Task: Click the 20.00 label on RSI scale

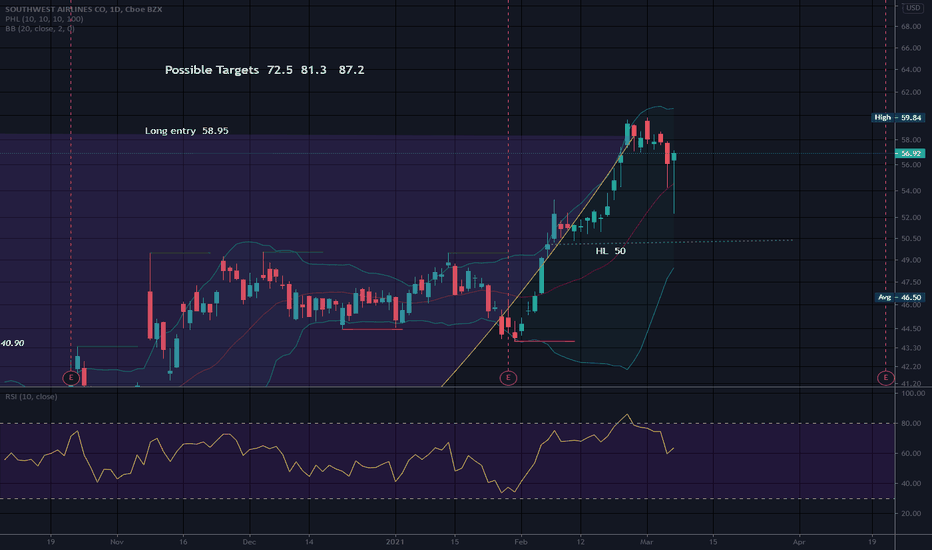Action: [911, 514]
